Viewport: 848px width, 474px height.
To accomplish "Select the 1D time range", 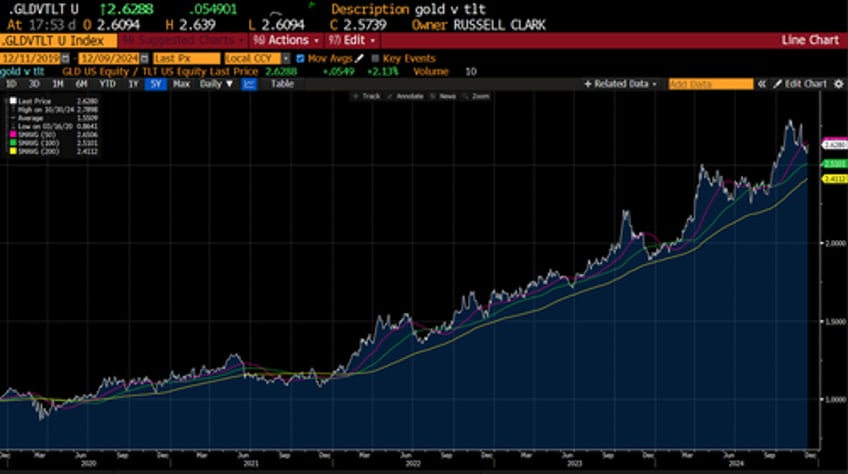I will pyautogui.click(x=11, y=84).
